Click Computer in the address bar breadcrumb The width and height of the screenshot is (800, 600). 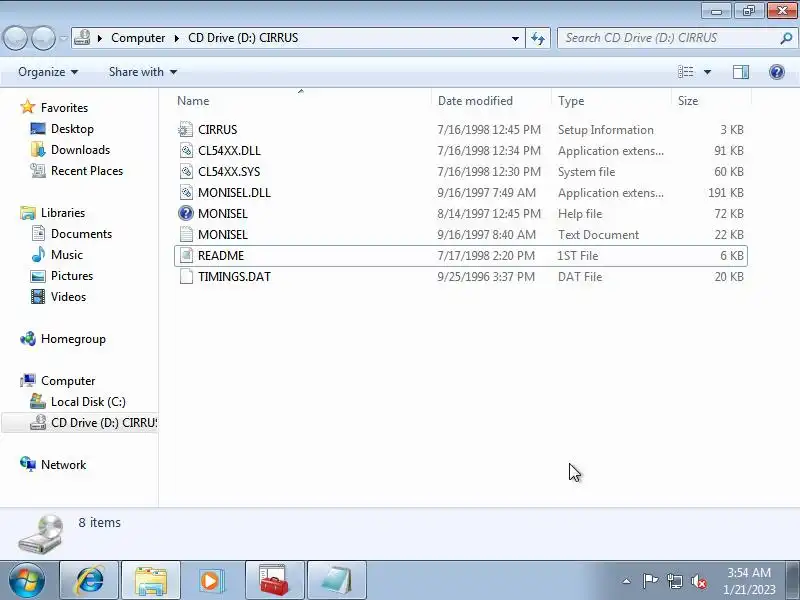(x=138, y=38)
